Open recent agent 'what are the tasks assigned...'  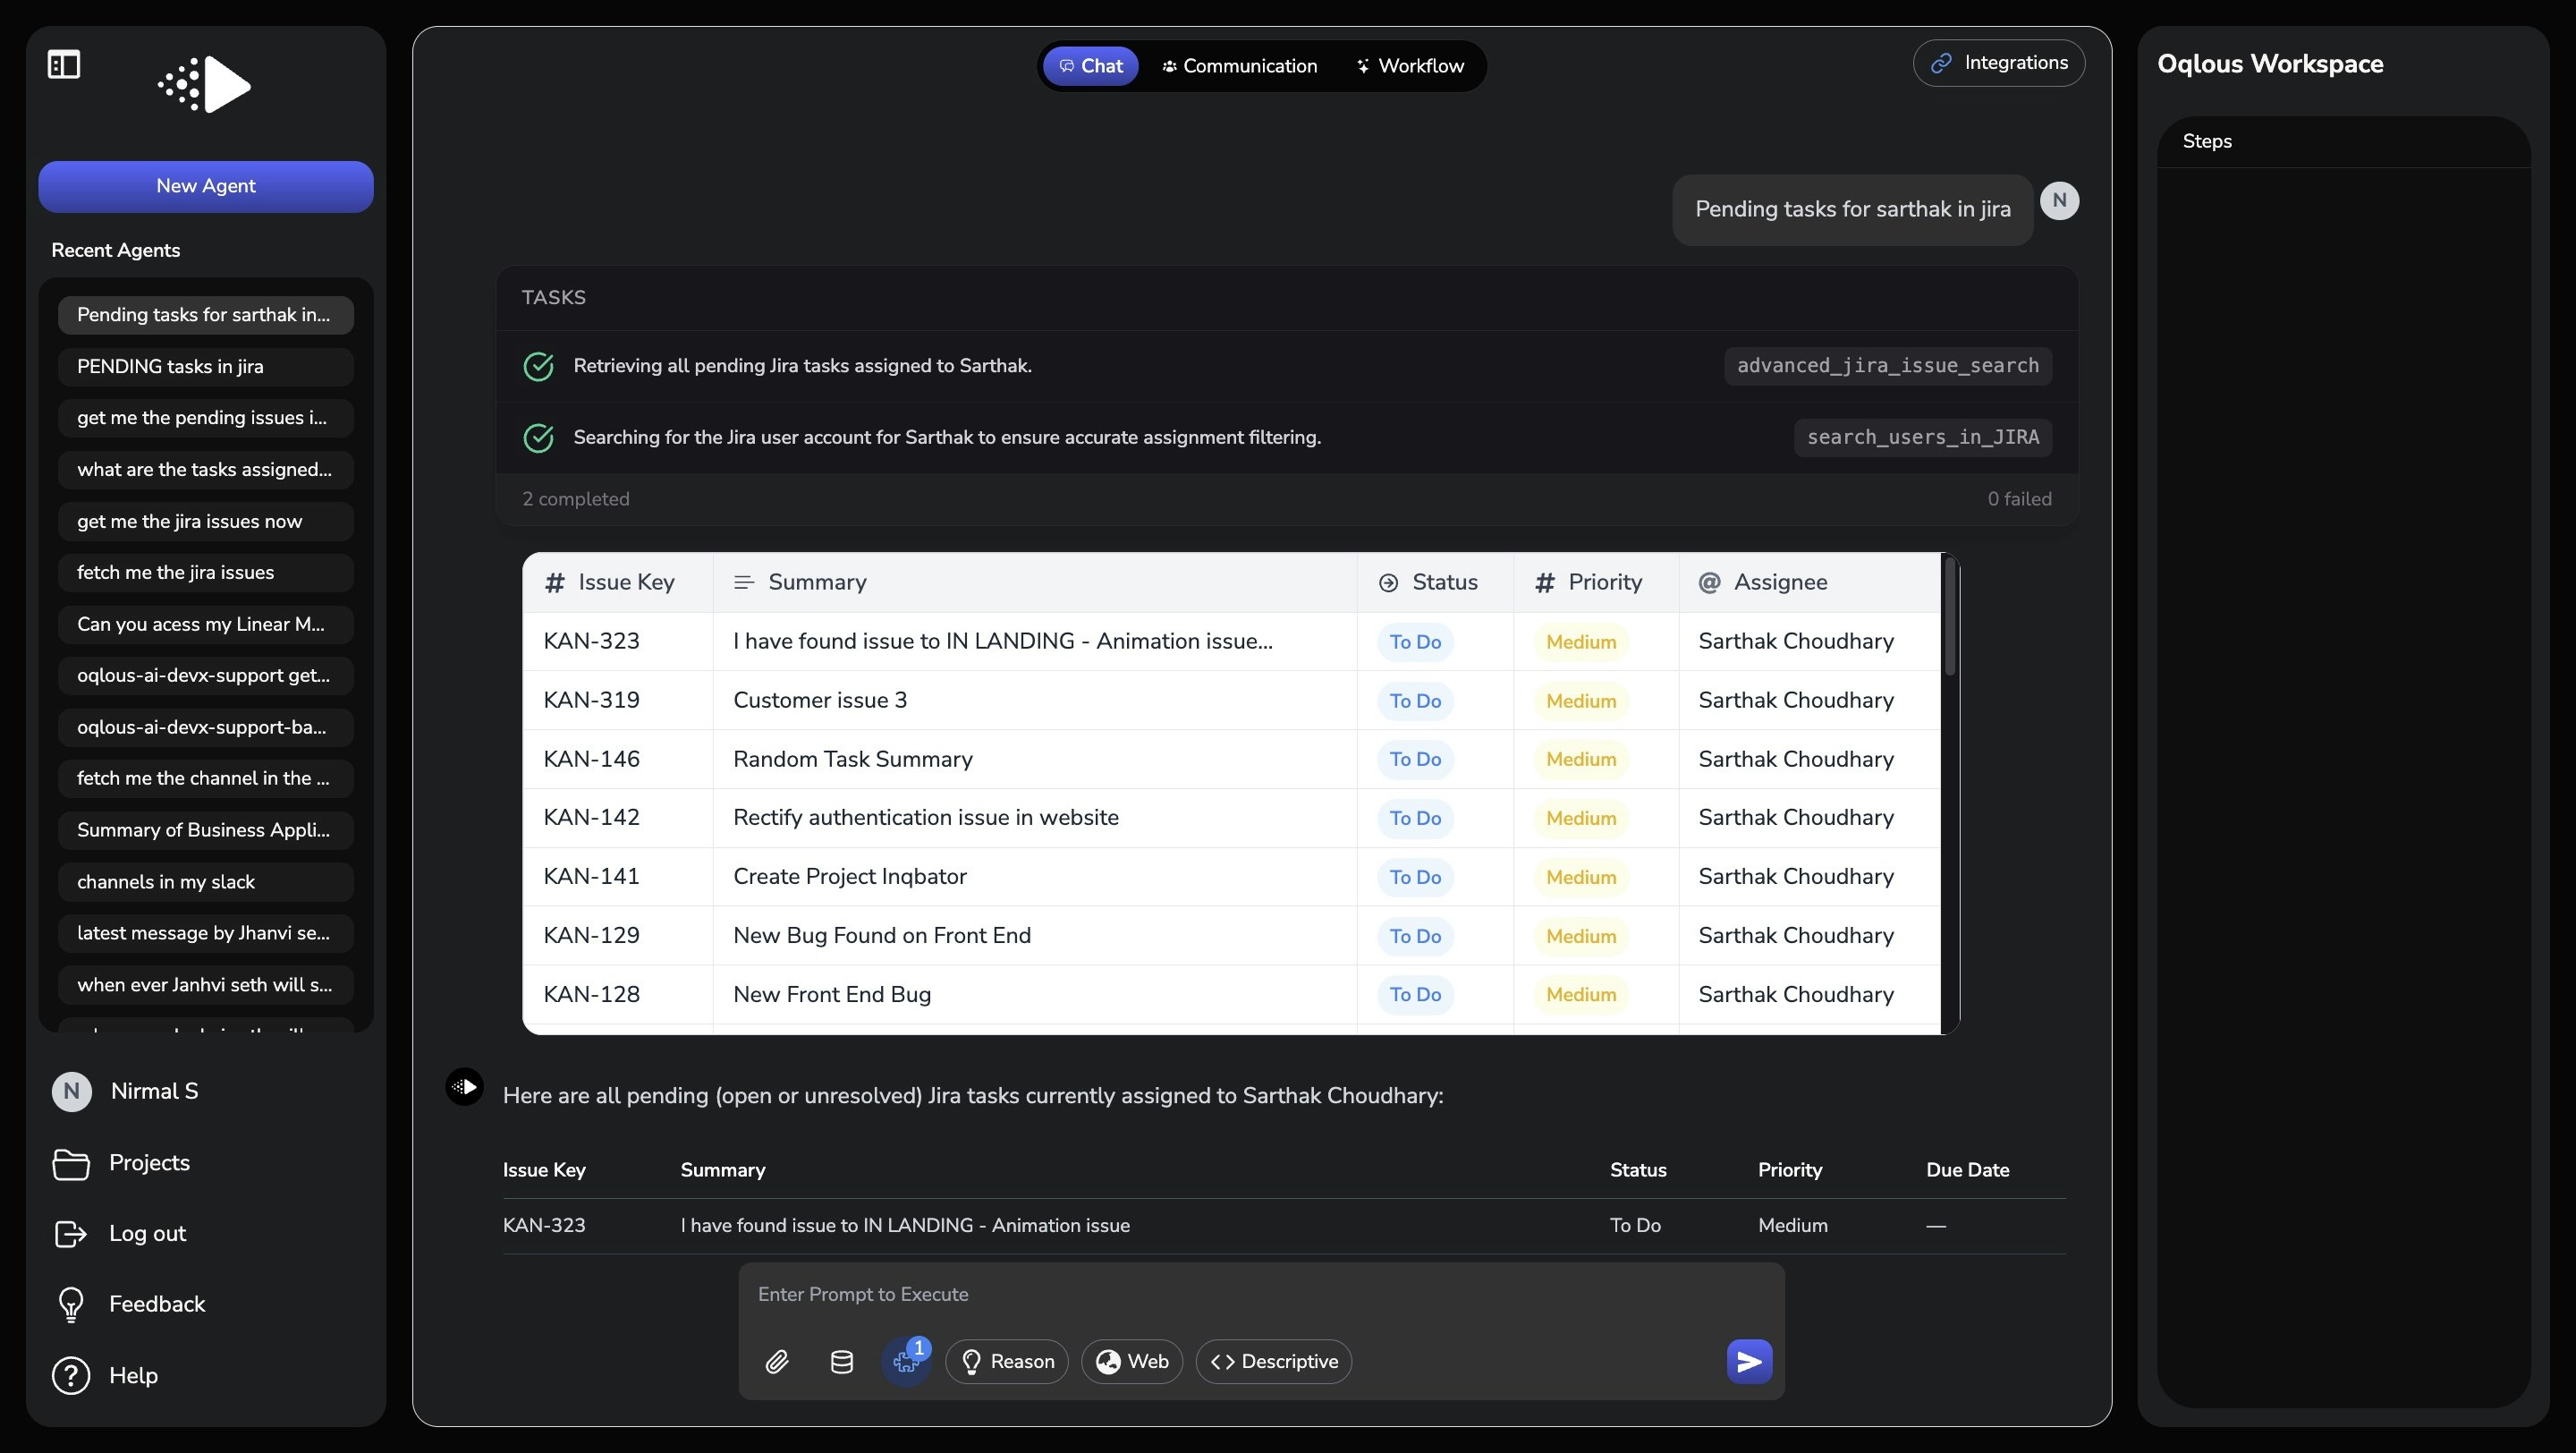pos(206,470)
